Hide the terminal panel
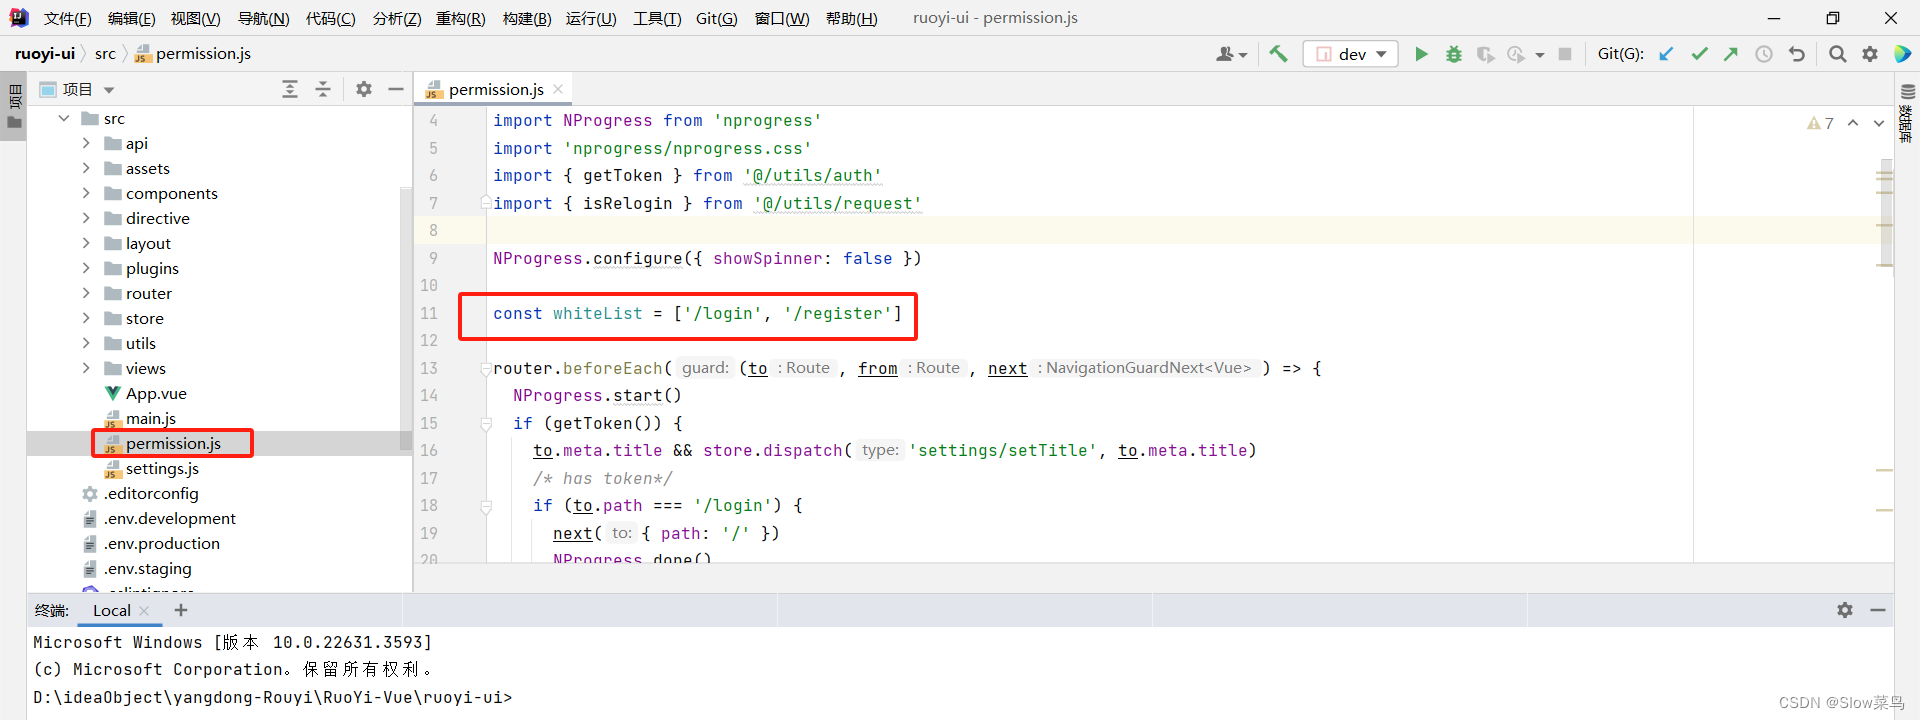This screenshot has height=720, width=1920. (1878, 610)
